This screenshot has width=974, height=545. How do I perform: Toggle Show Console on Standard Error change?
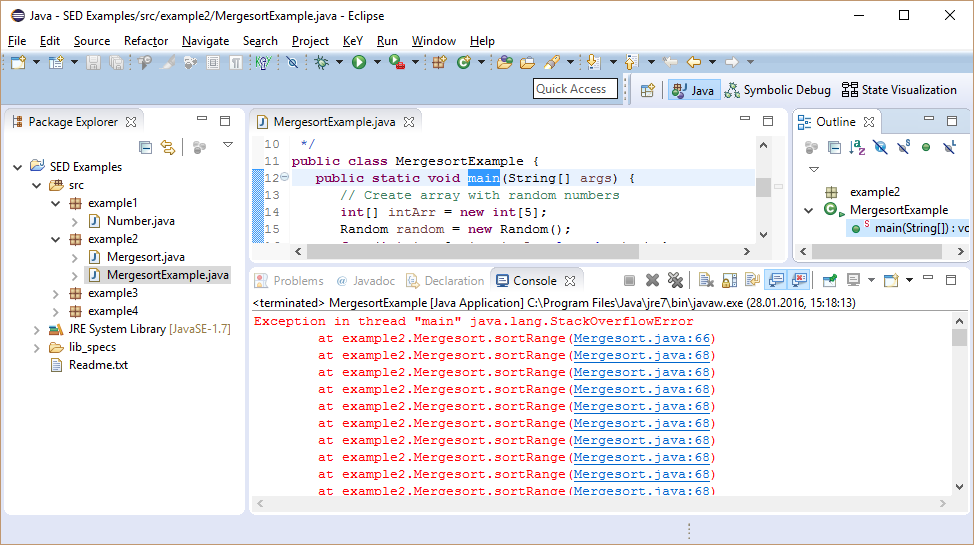799,281
